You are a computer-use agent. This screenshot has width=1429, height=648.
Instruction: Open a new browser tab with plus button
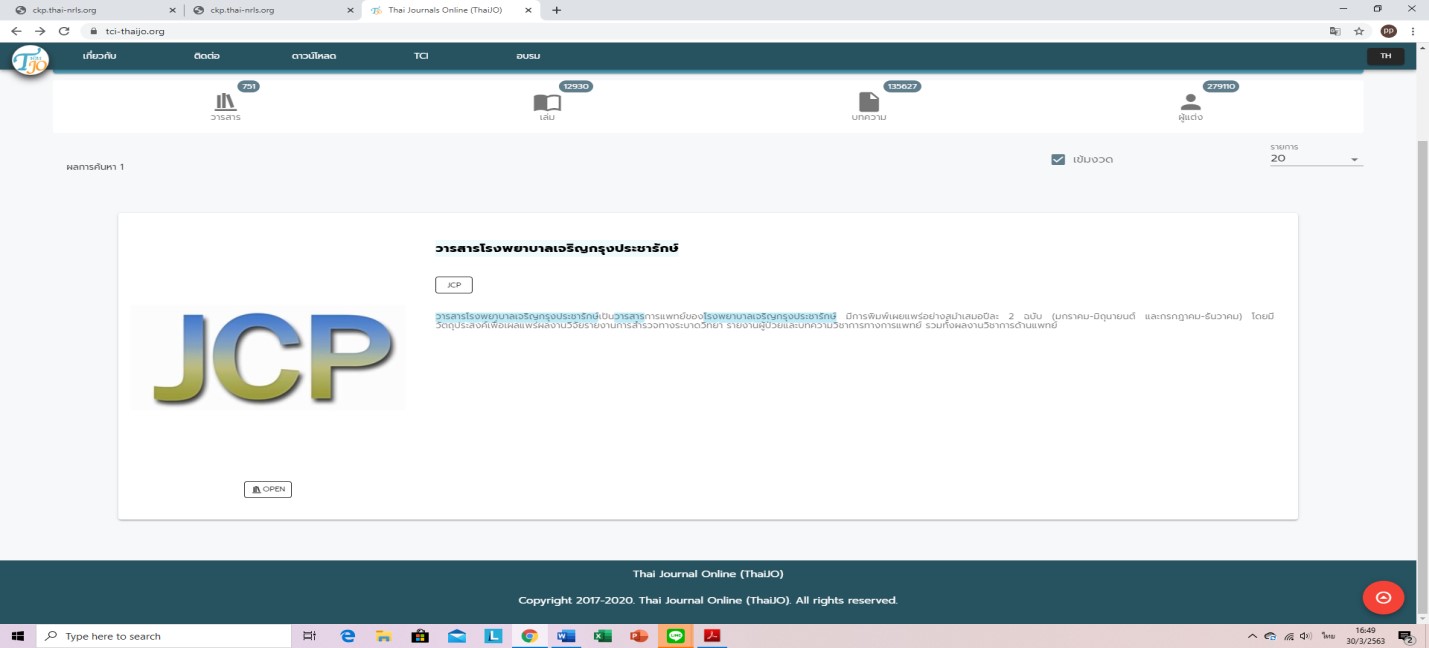[557, 10]
